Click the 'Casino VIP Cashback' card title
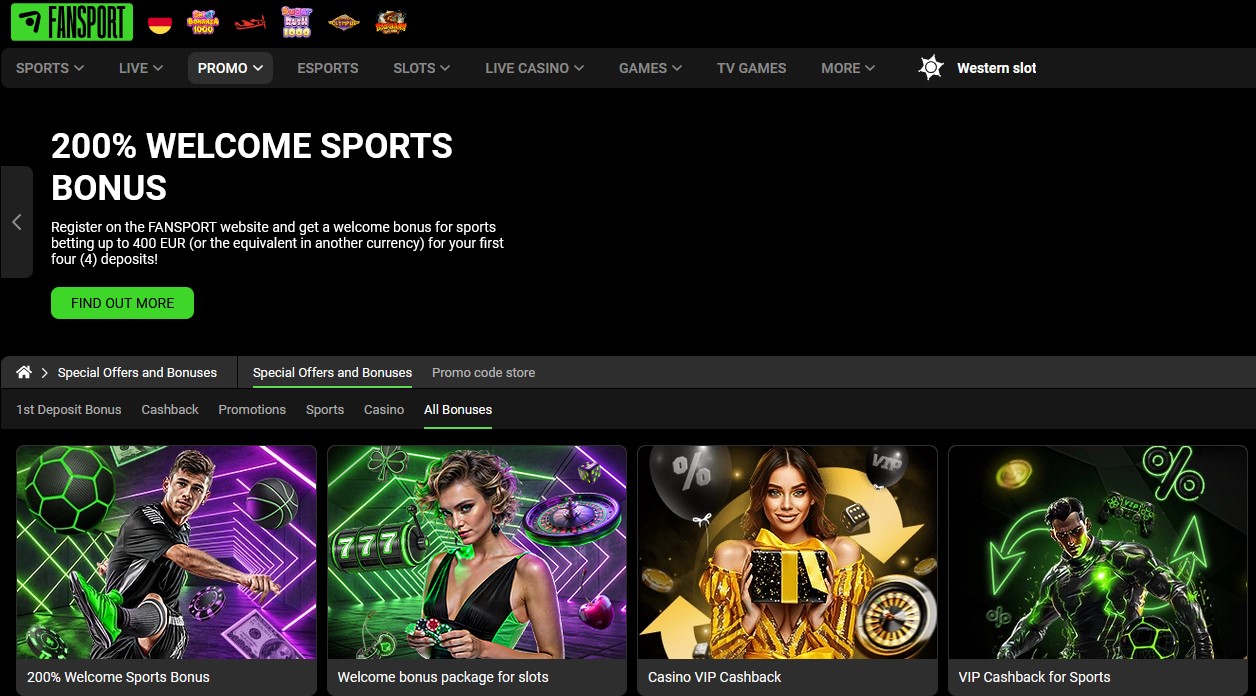The image size is (1256, 696). (714, 677)
